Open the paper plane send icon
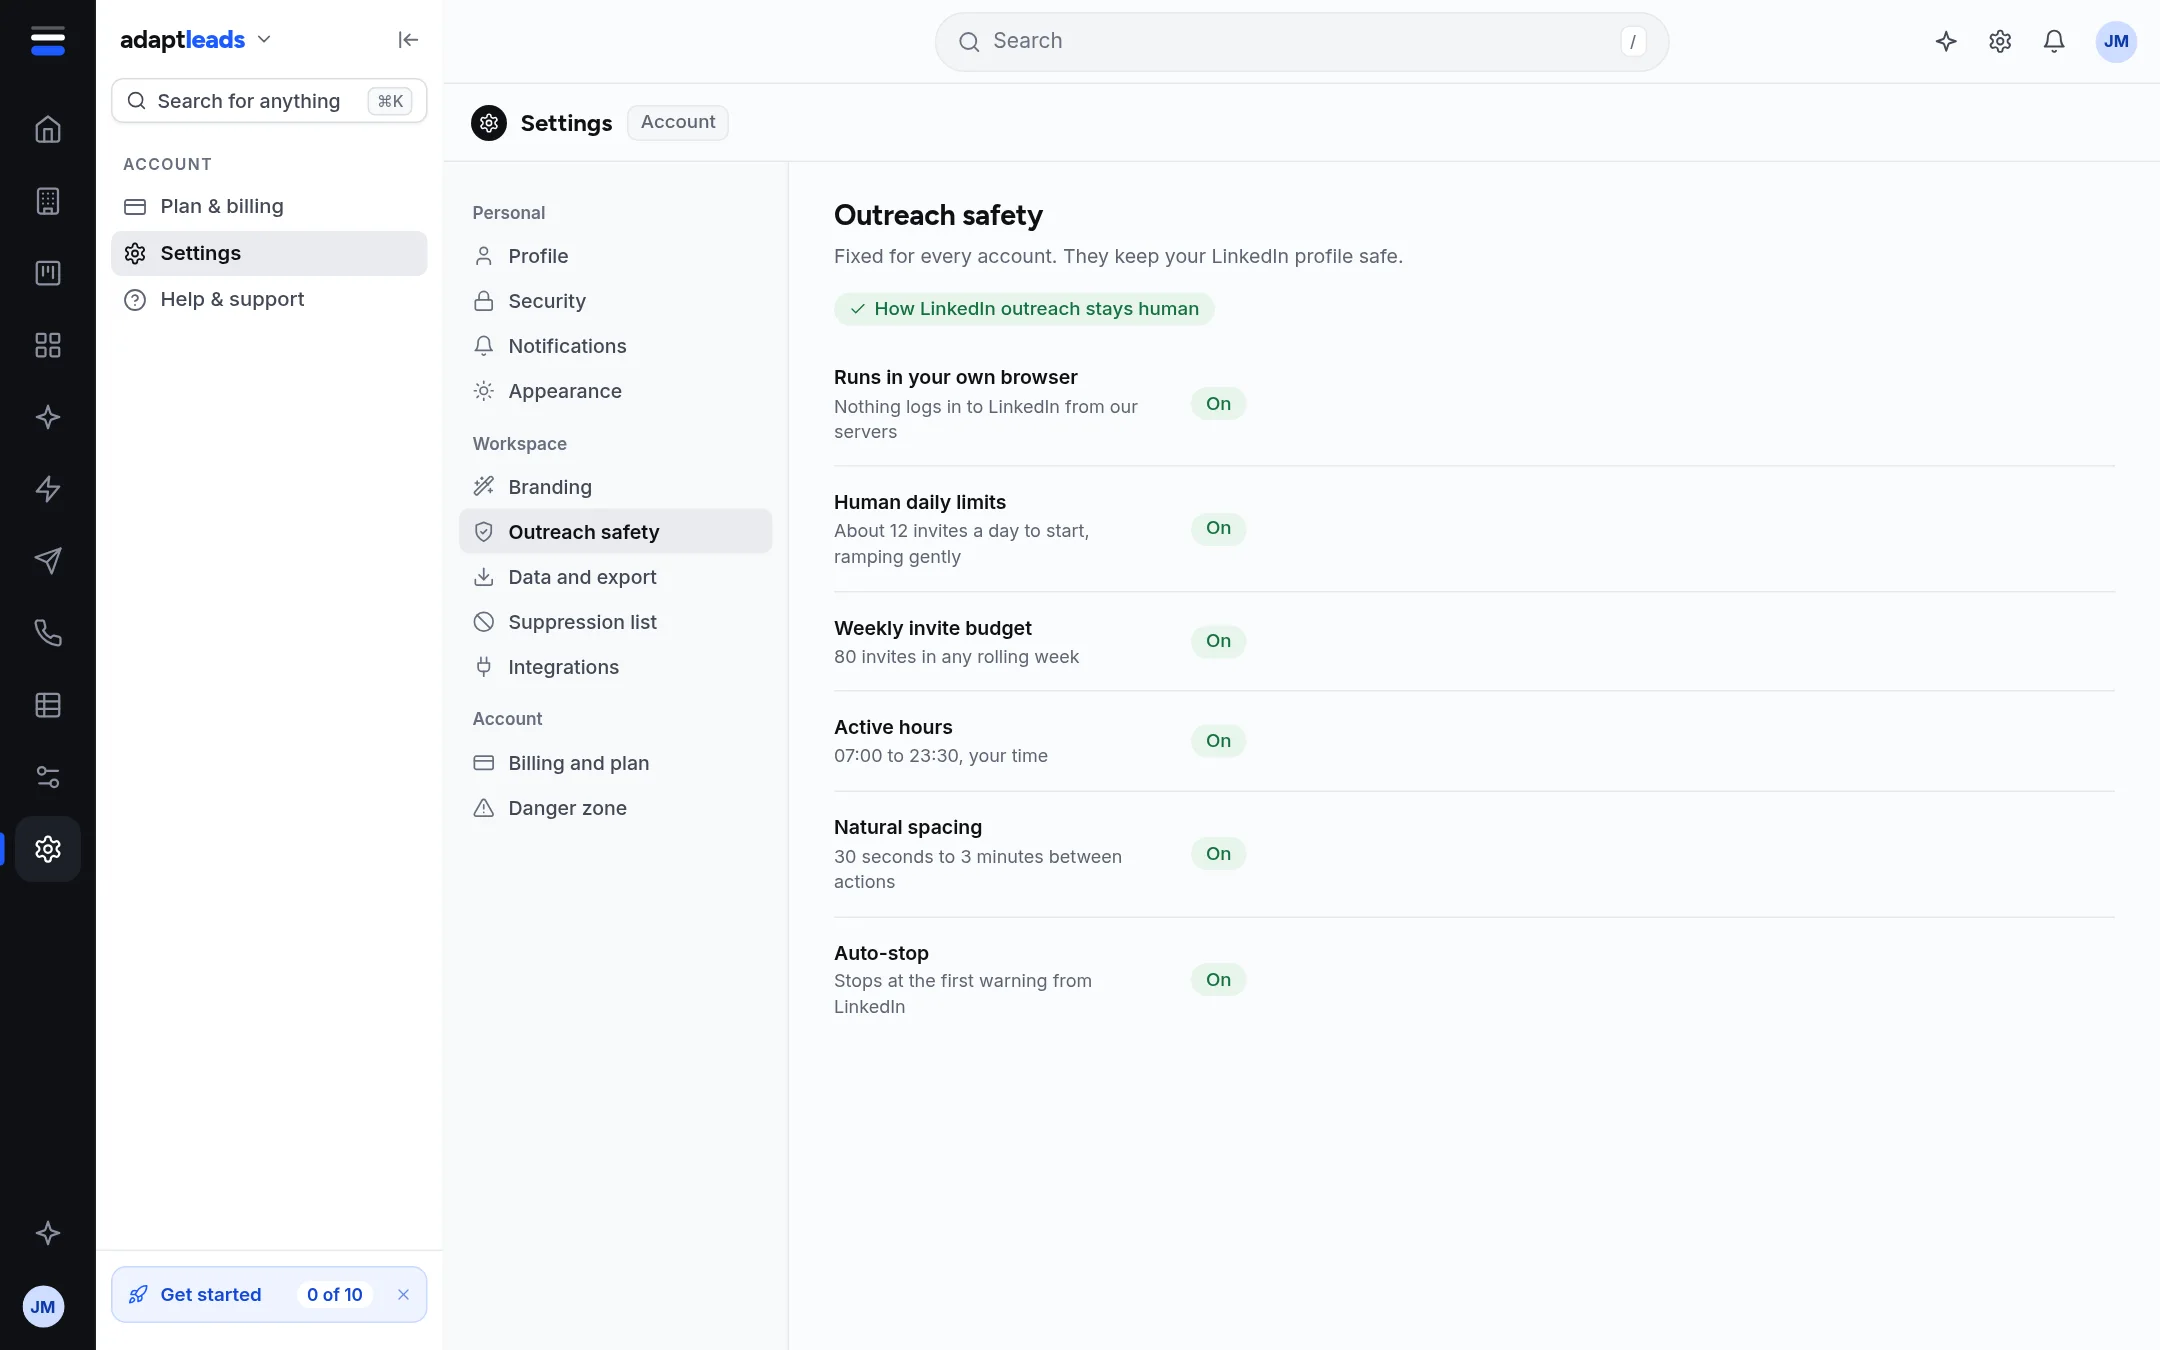The width and height of the screenshot is (2160, 1350). pyautogui.click(x=48, y=561)
